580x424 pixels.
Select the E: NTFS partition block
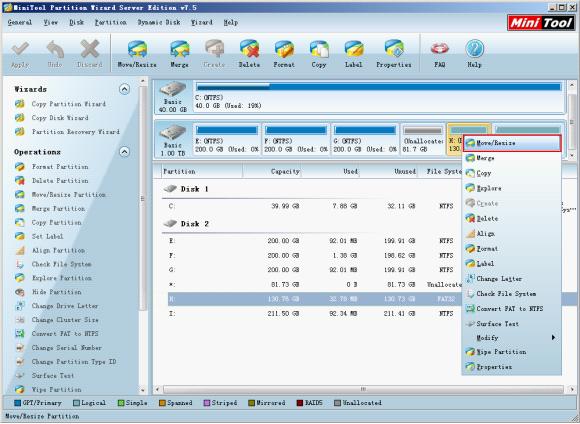click(226, 139)
